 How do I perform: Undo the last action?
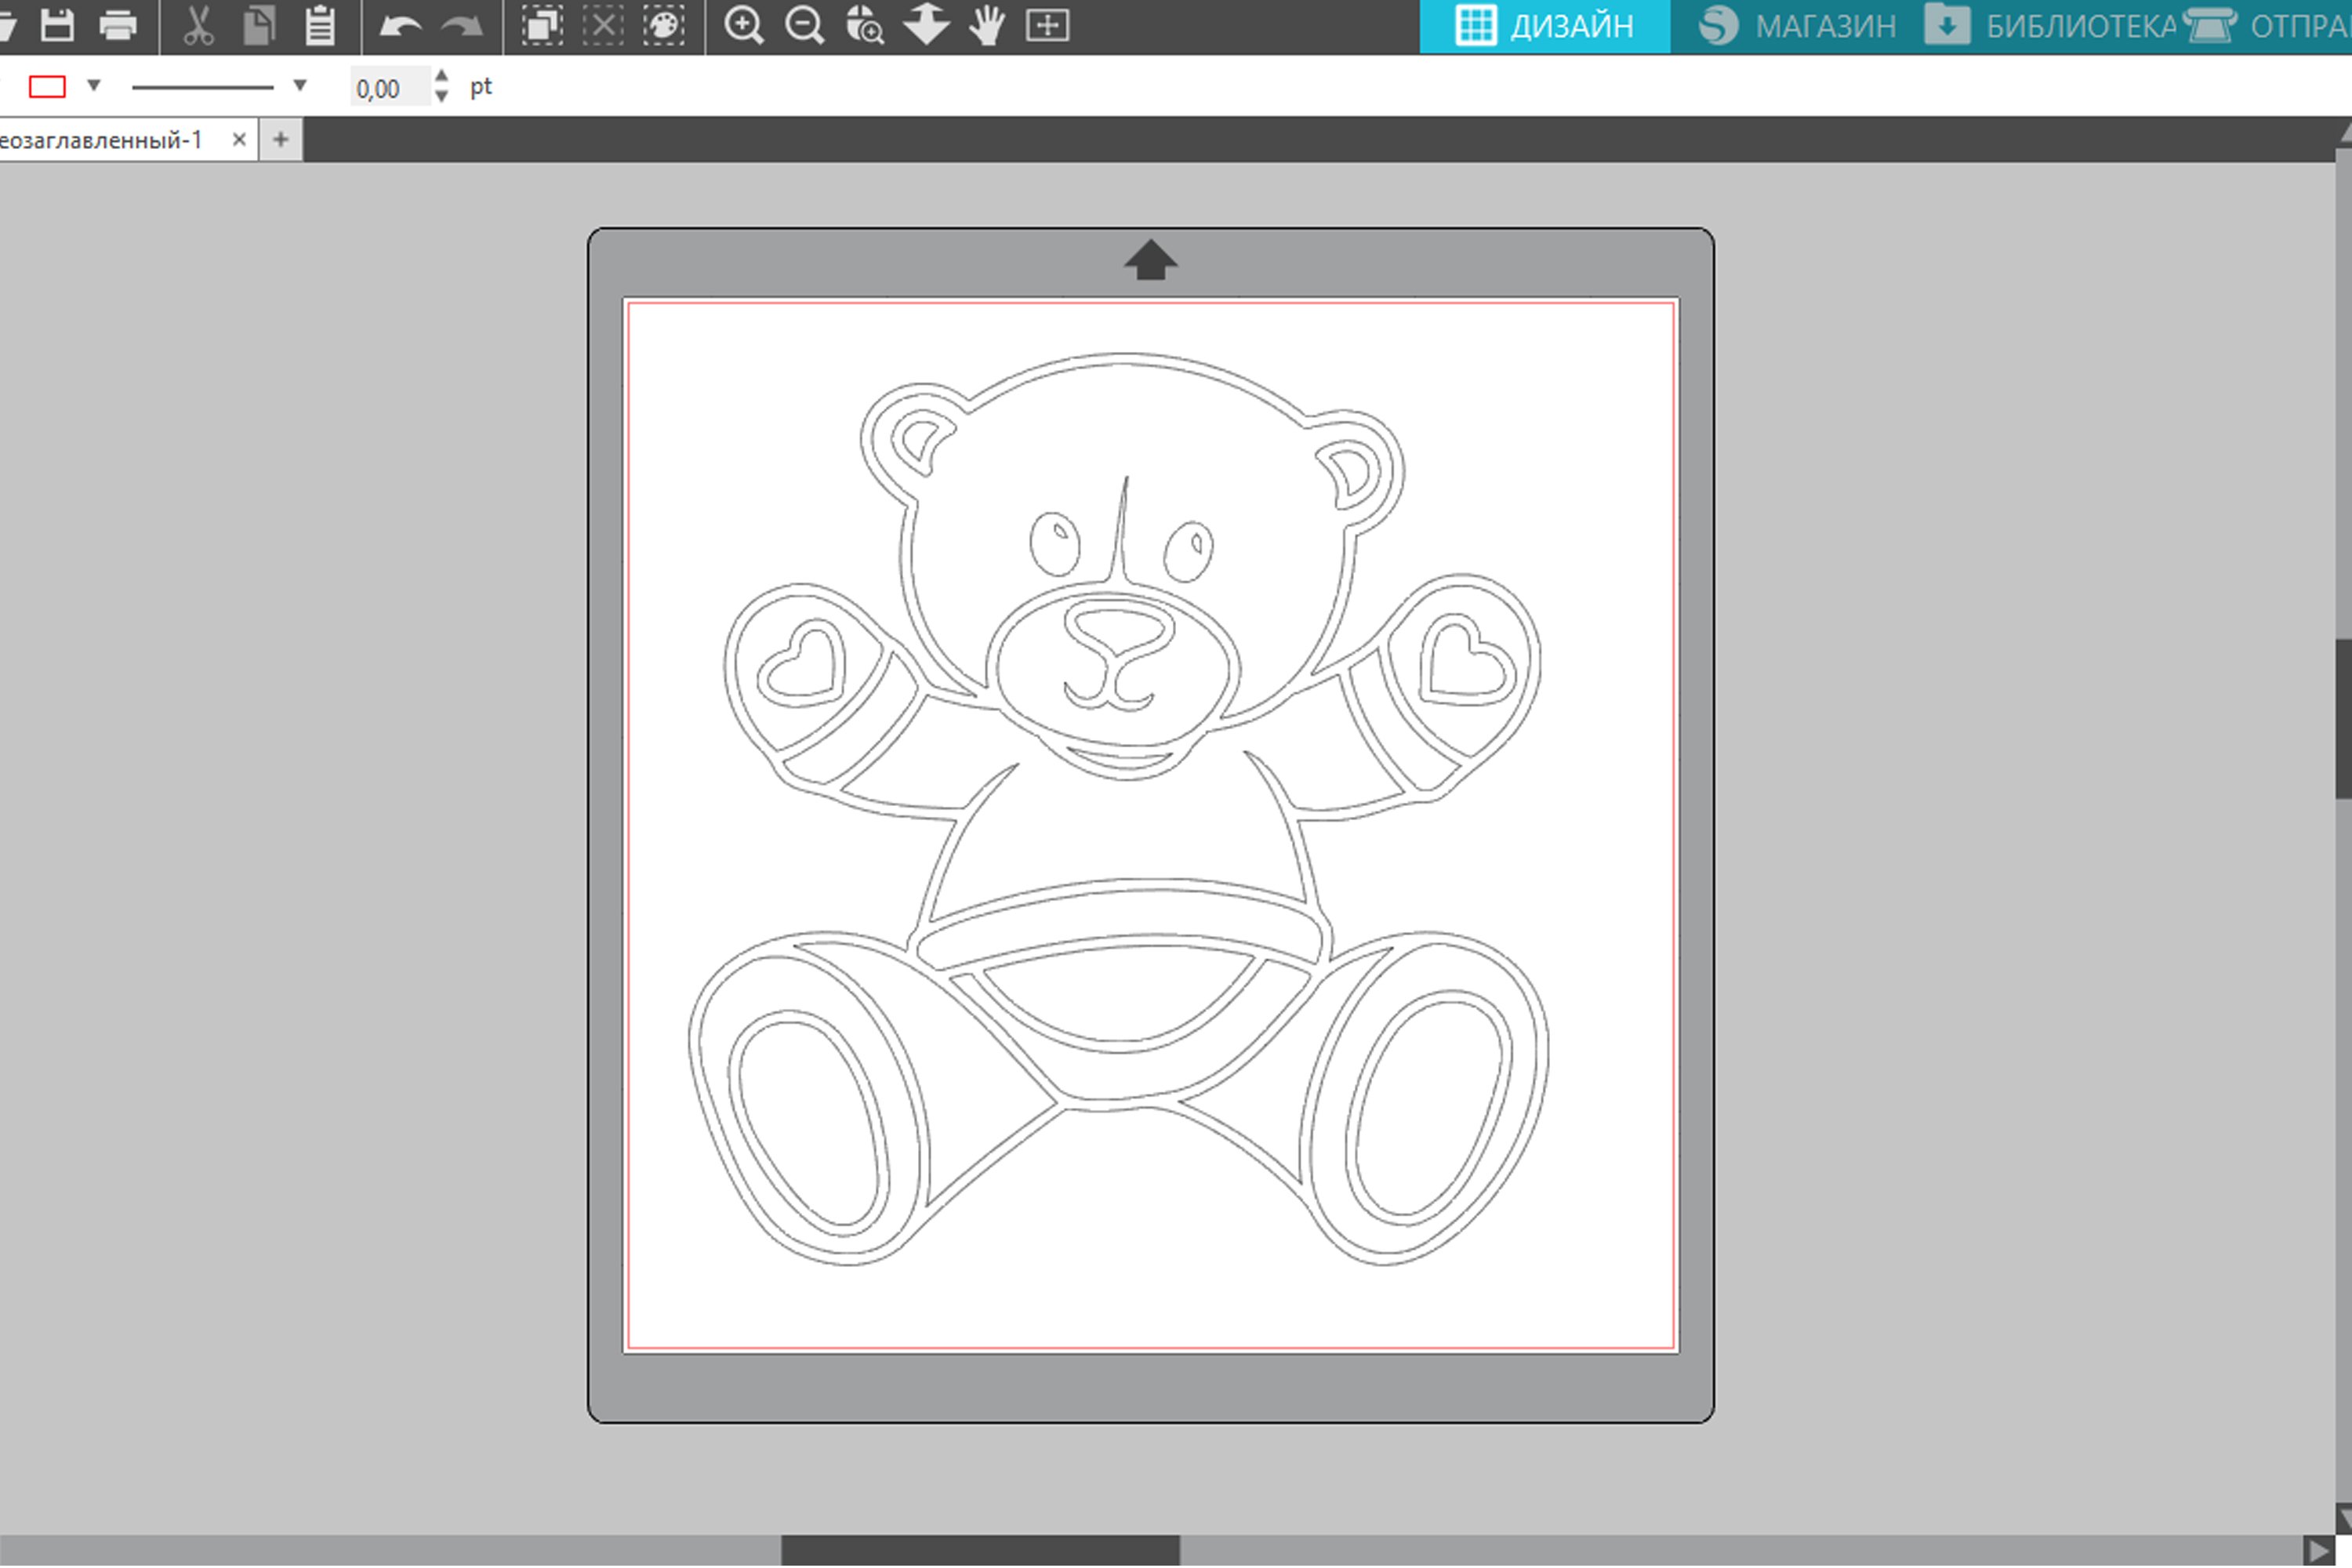click(x=401, y=25)
